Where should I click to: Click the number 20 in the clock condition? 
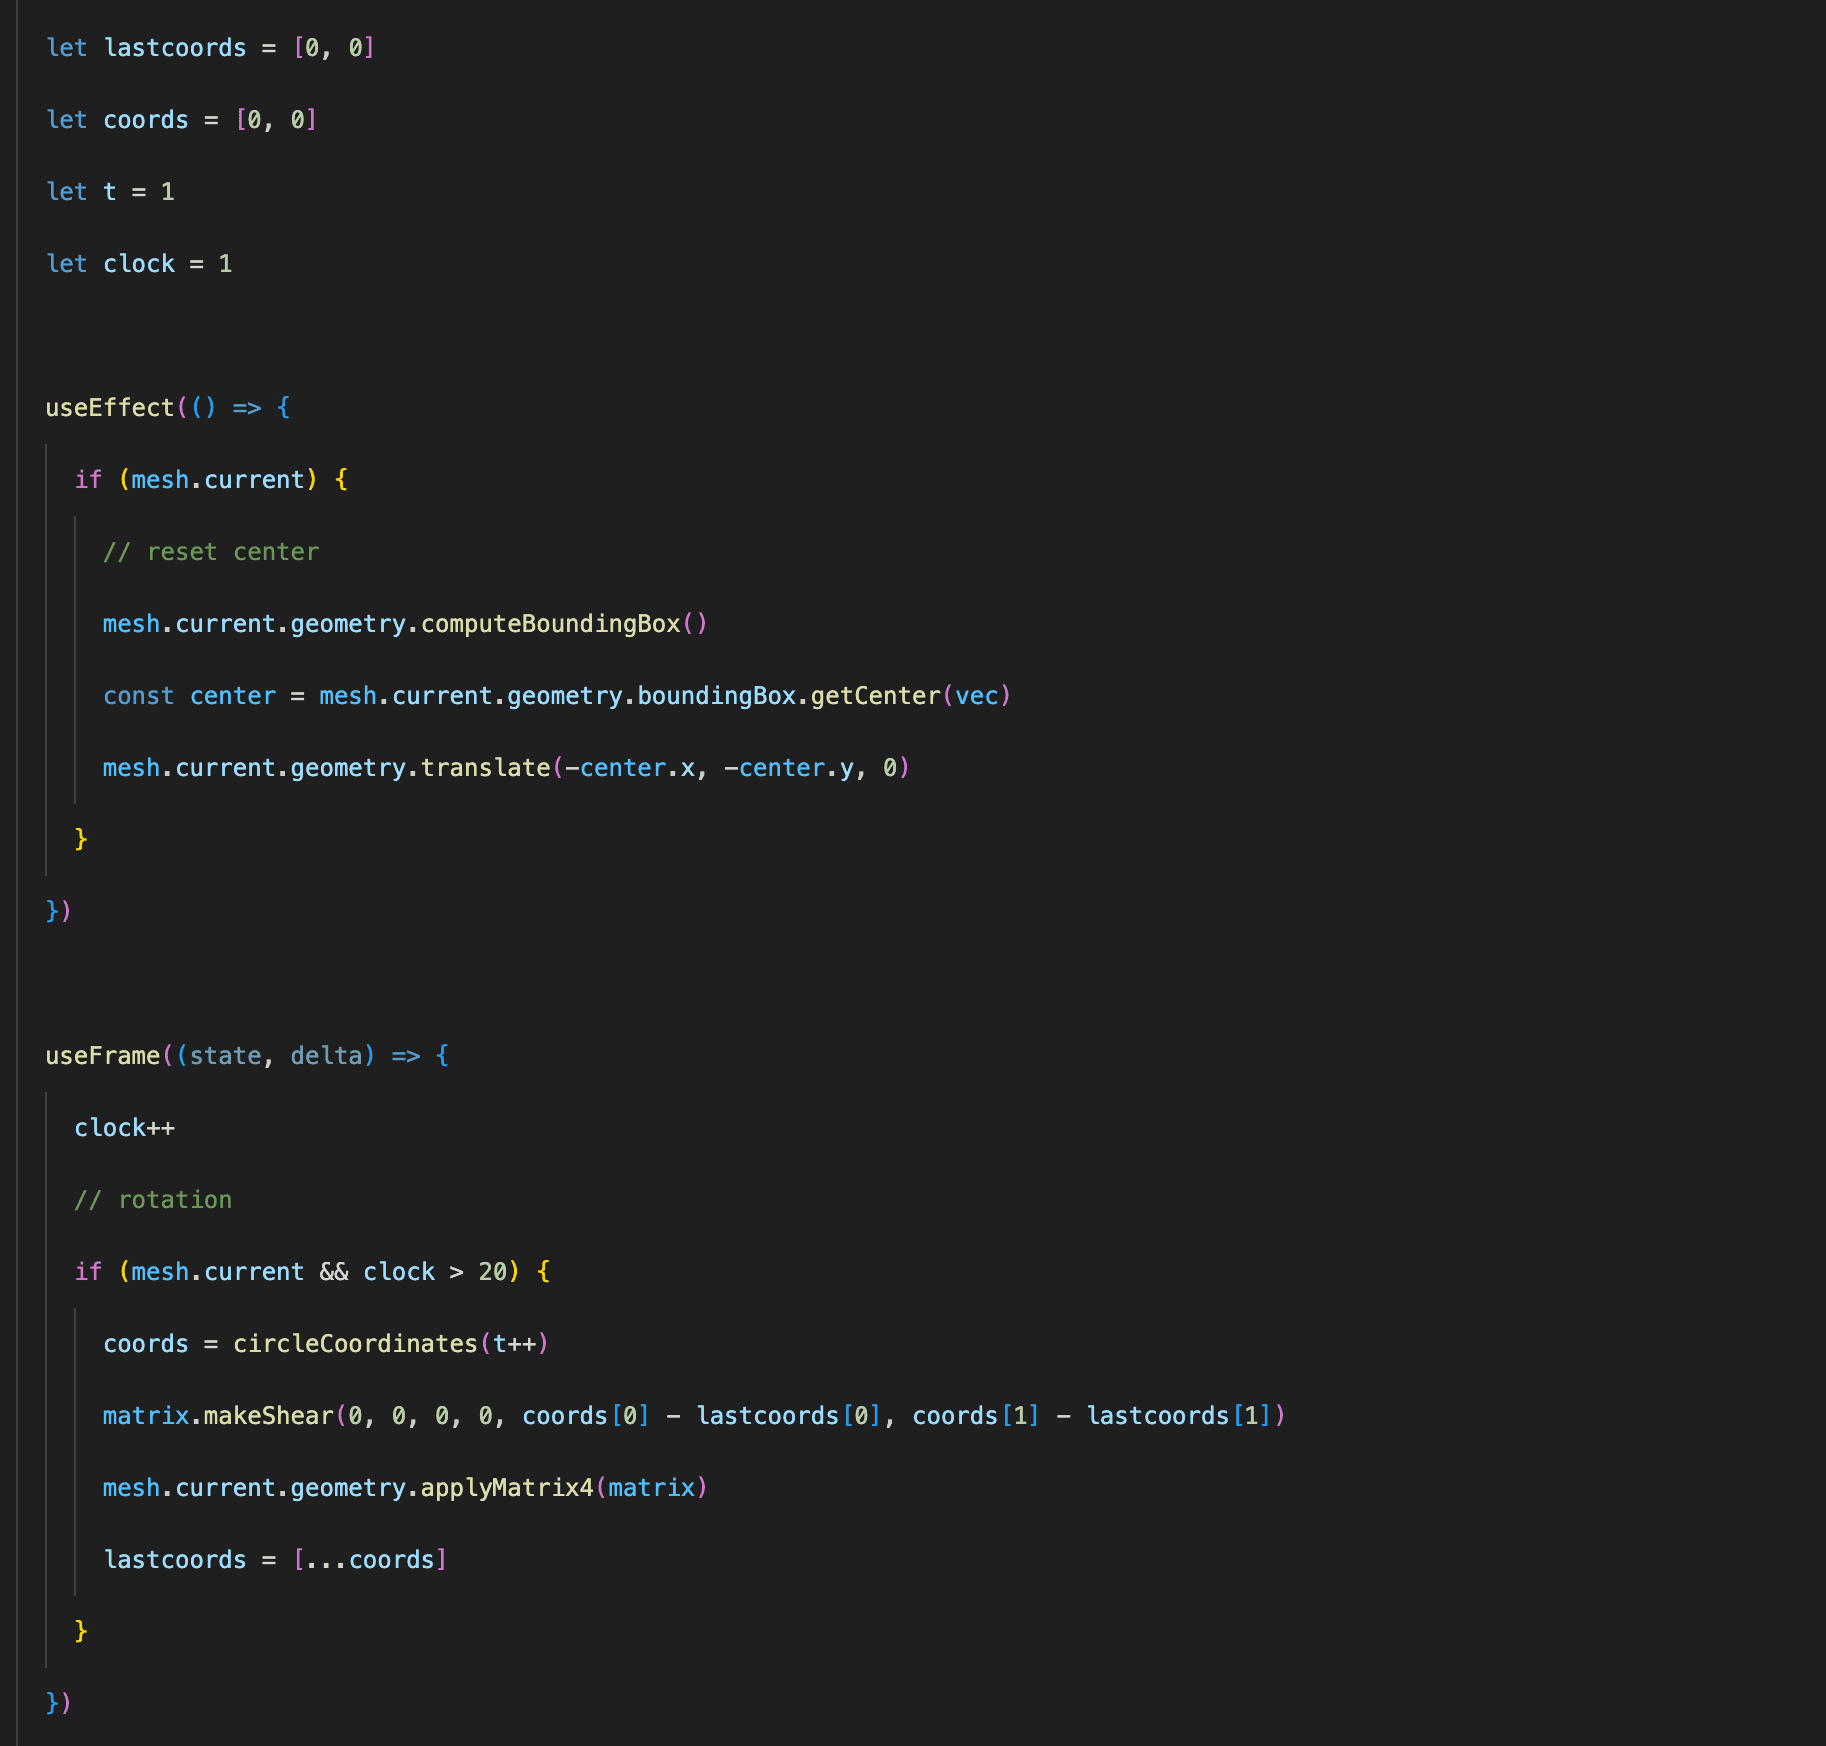pos(492,1272)
